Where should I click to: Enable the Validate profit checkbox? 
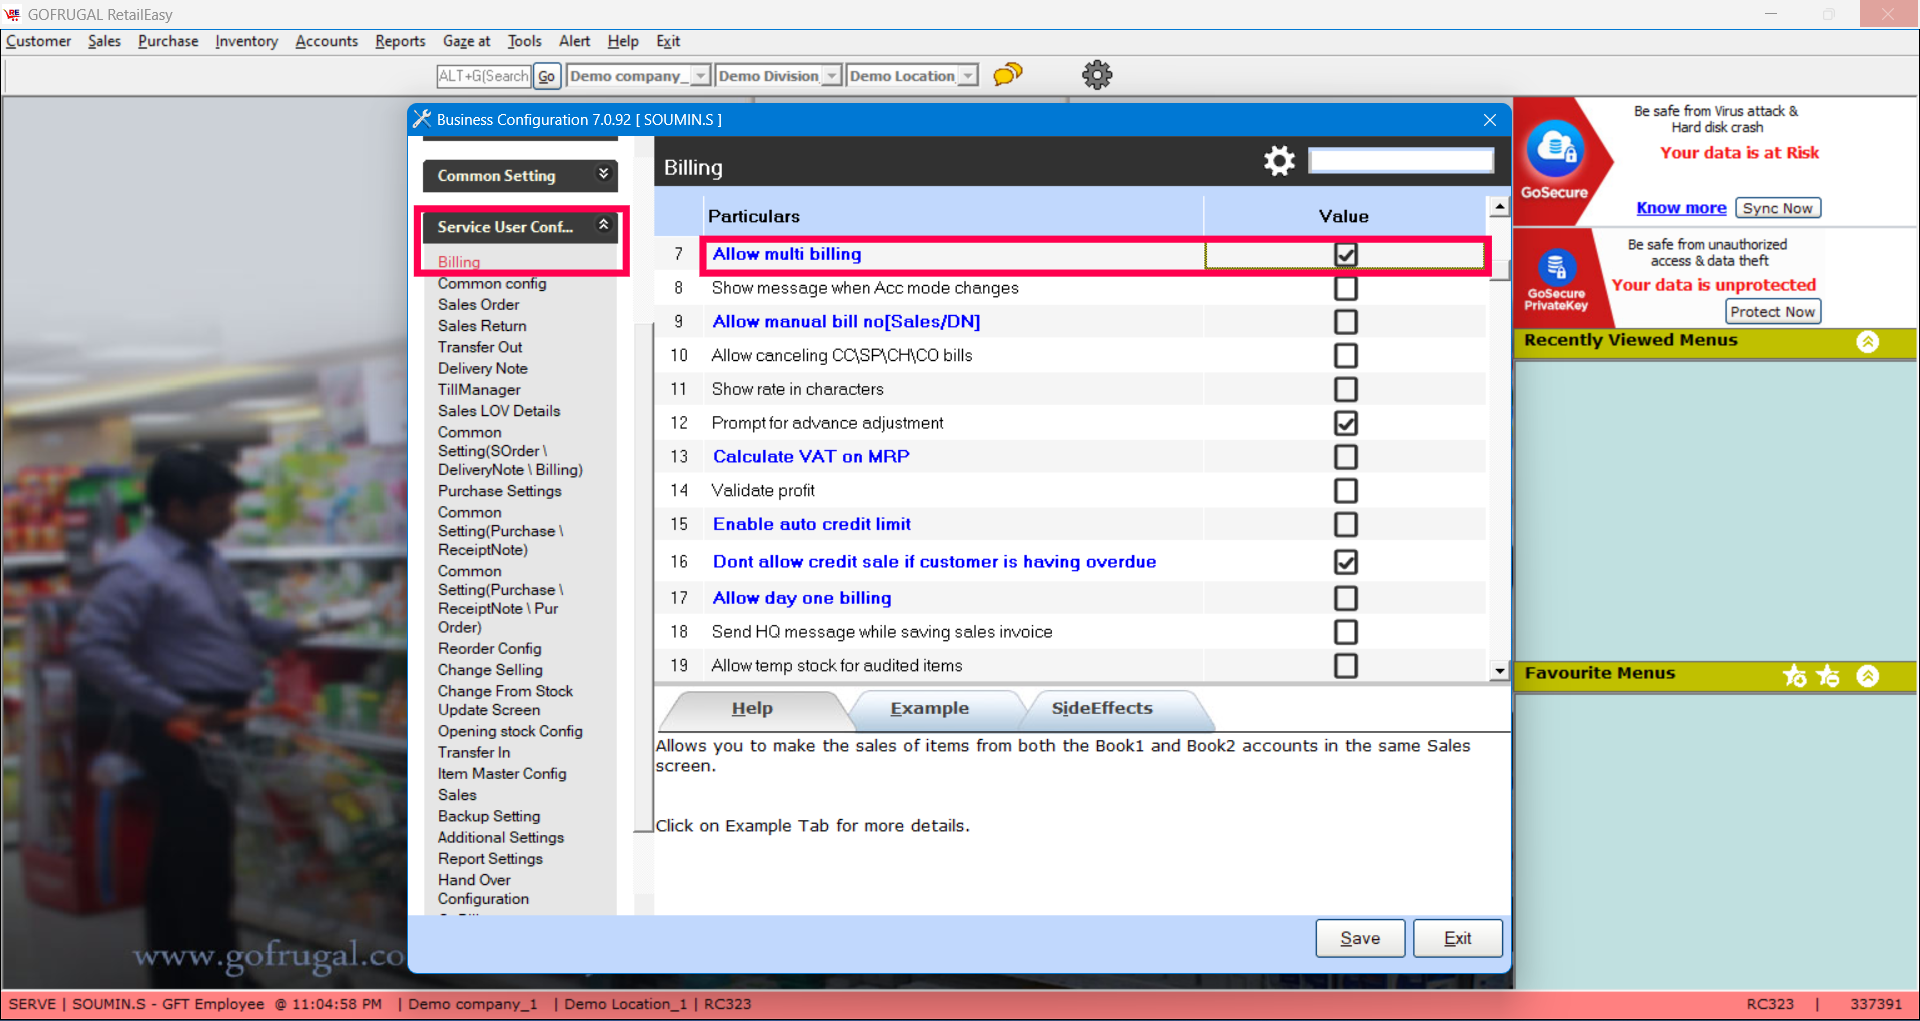[x=1346, y=491]
